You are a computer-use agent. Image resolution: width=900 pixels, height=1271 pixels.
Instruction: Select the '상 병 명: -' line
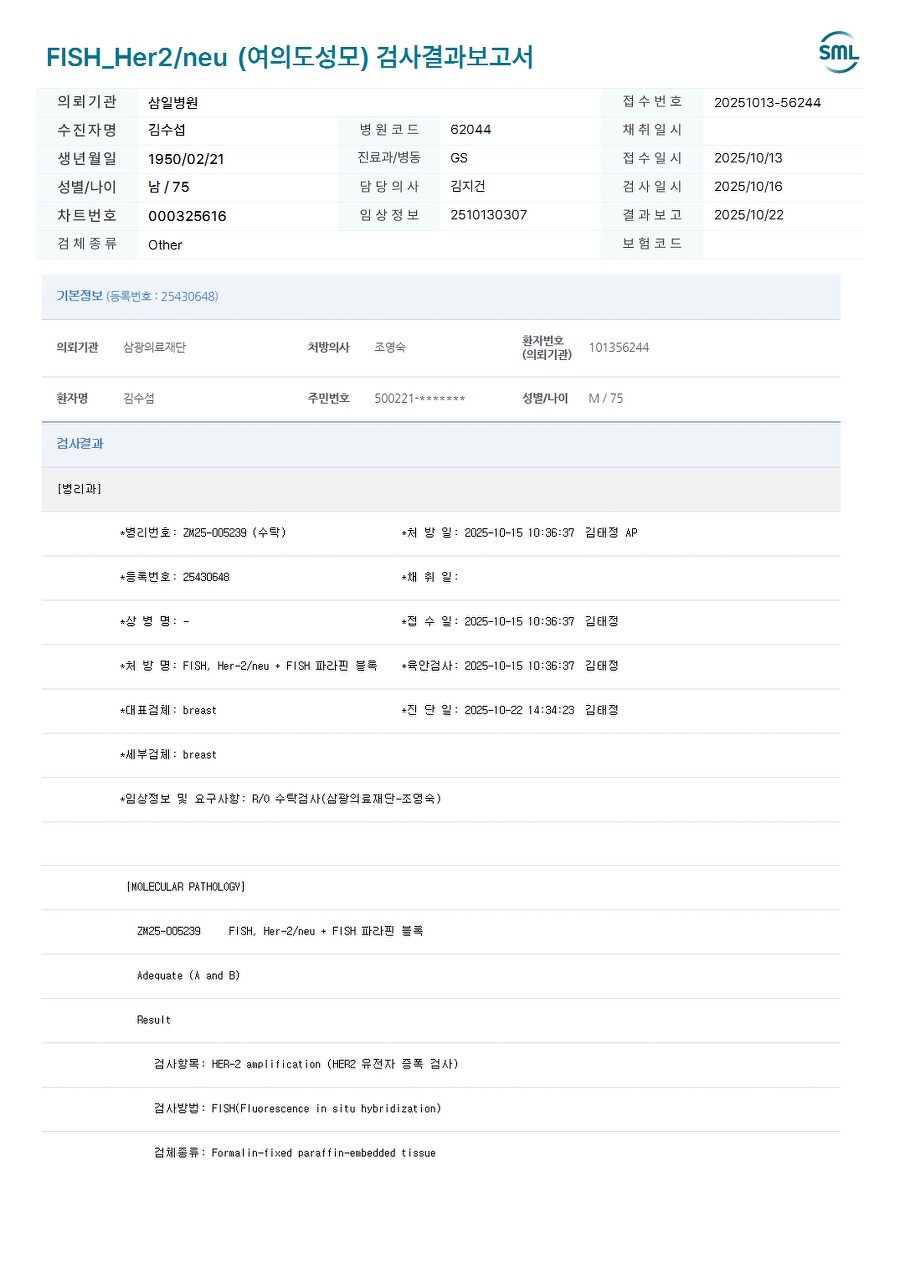[x=154, y=621]
